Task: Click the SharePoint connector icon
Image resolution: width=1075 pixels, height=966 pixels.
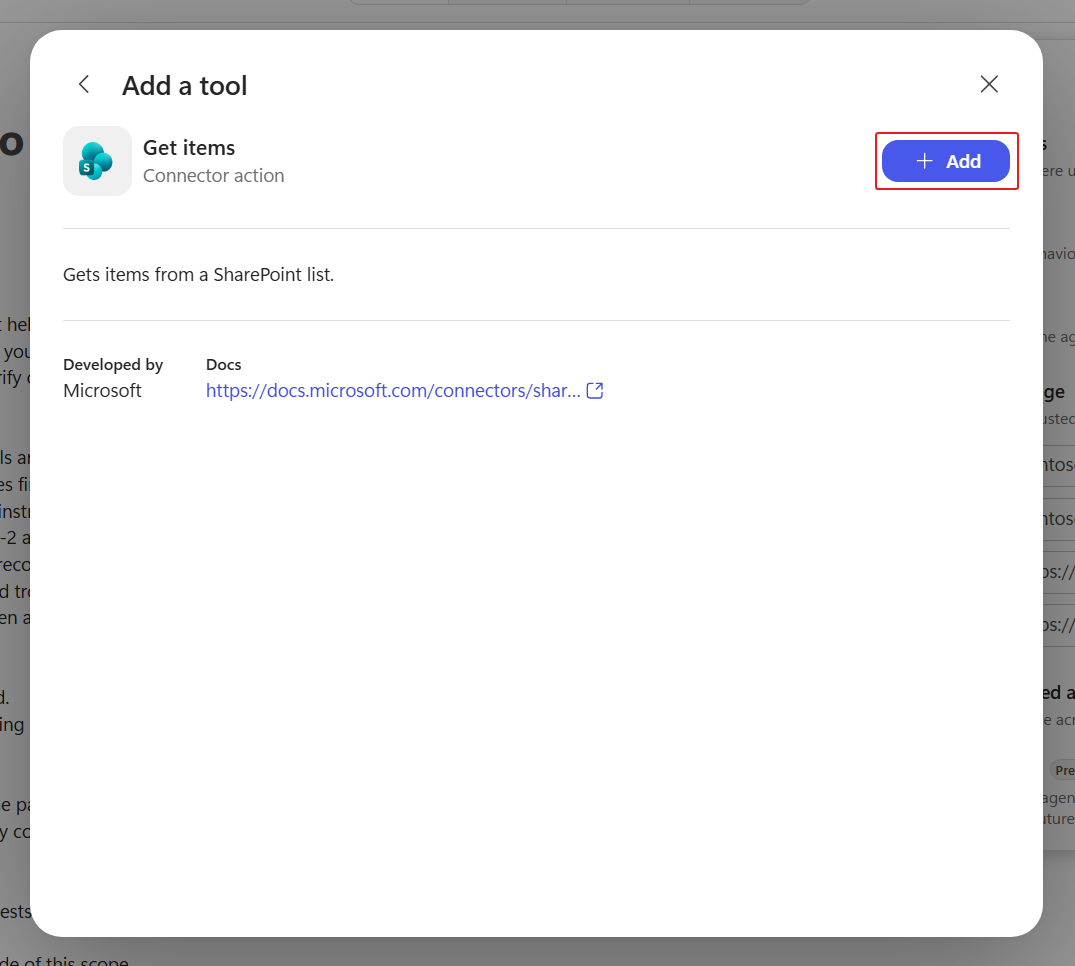Action: pos(97,161)
